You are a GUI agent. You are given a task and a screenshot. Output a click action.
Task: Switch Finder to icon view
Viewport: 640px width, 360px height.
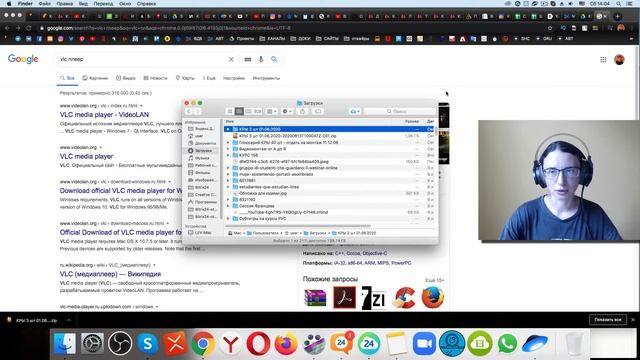tap(230, 111)
